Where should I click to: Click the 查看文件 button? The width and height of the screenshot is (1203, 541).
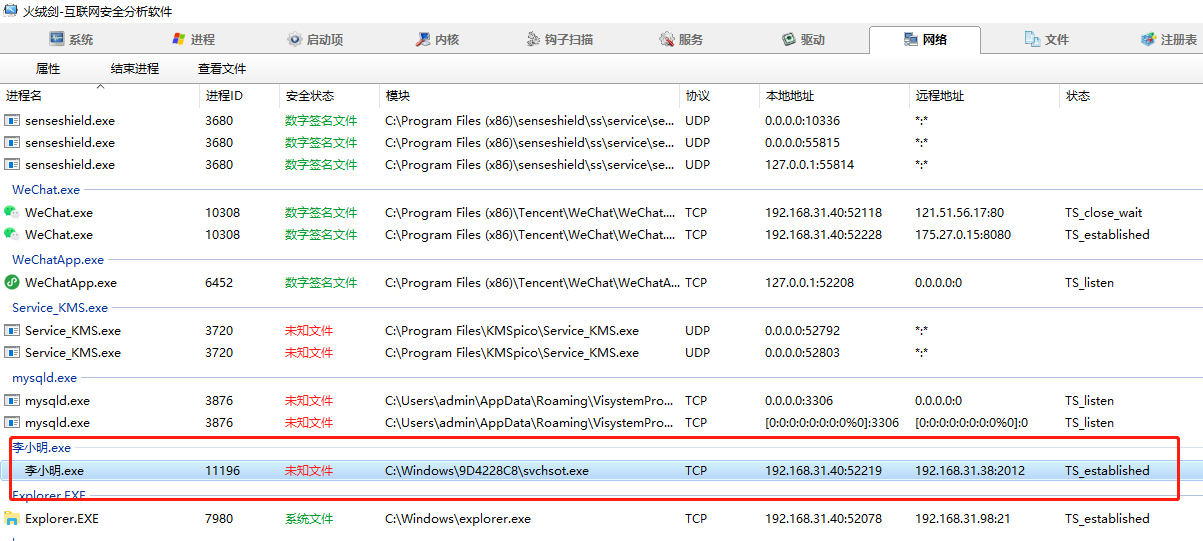pos(222,69)
